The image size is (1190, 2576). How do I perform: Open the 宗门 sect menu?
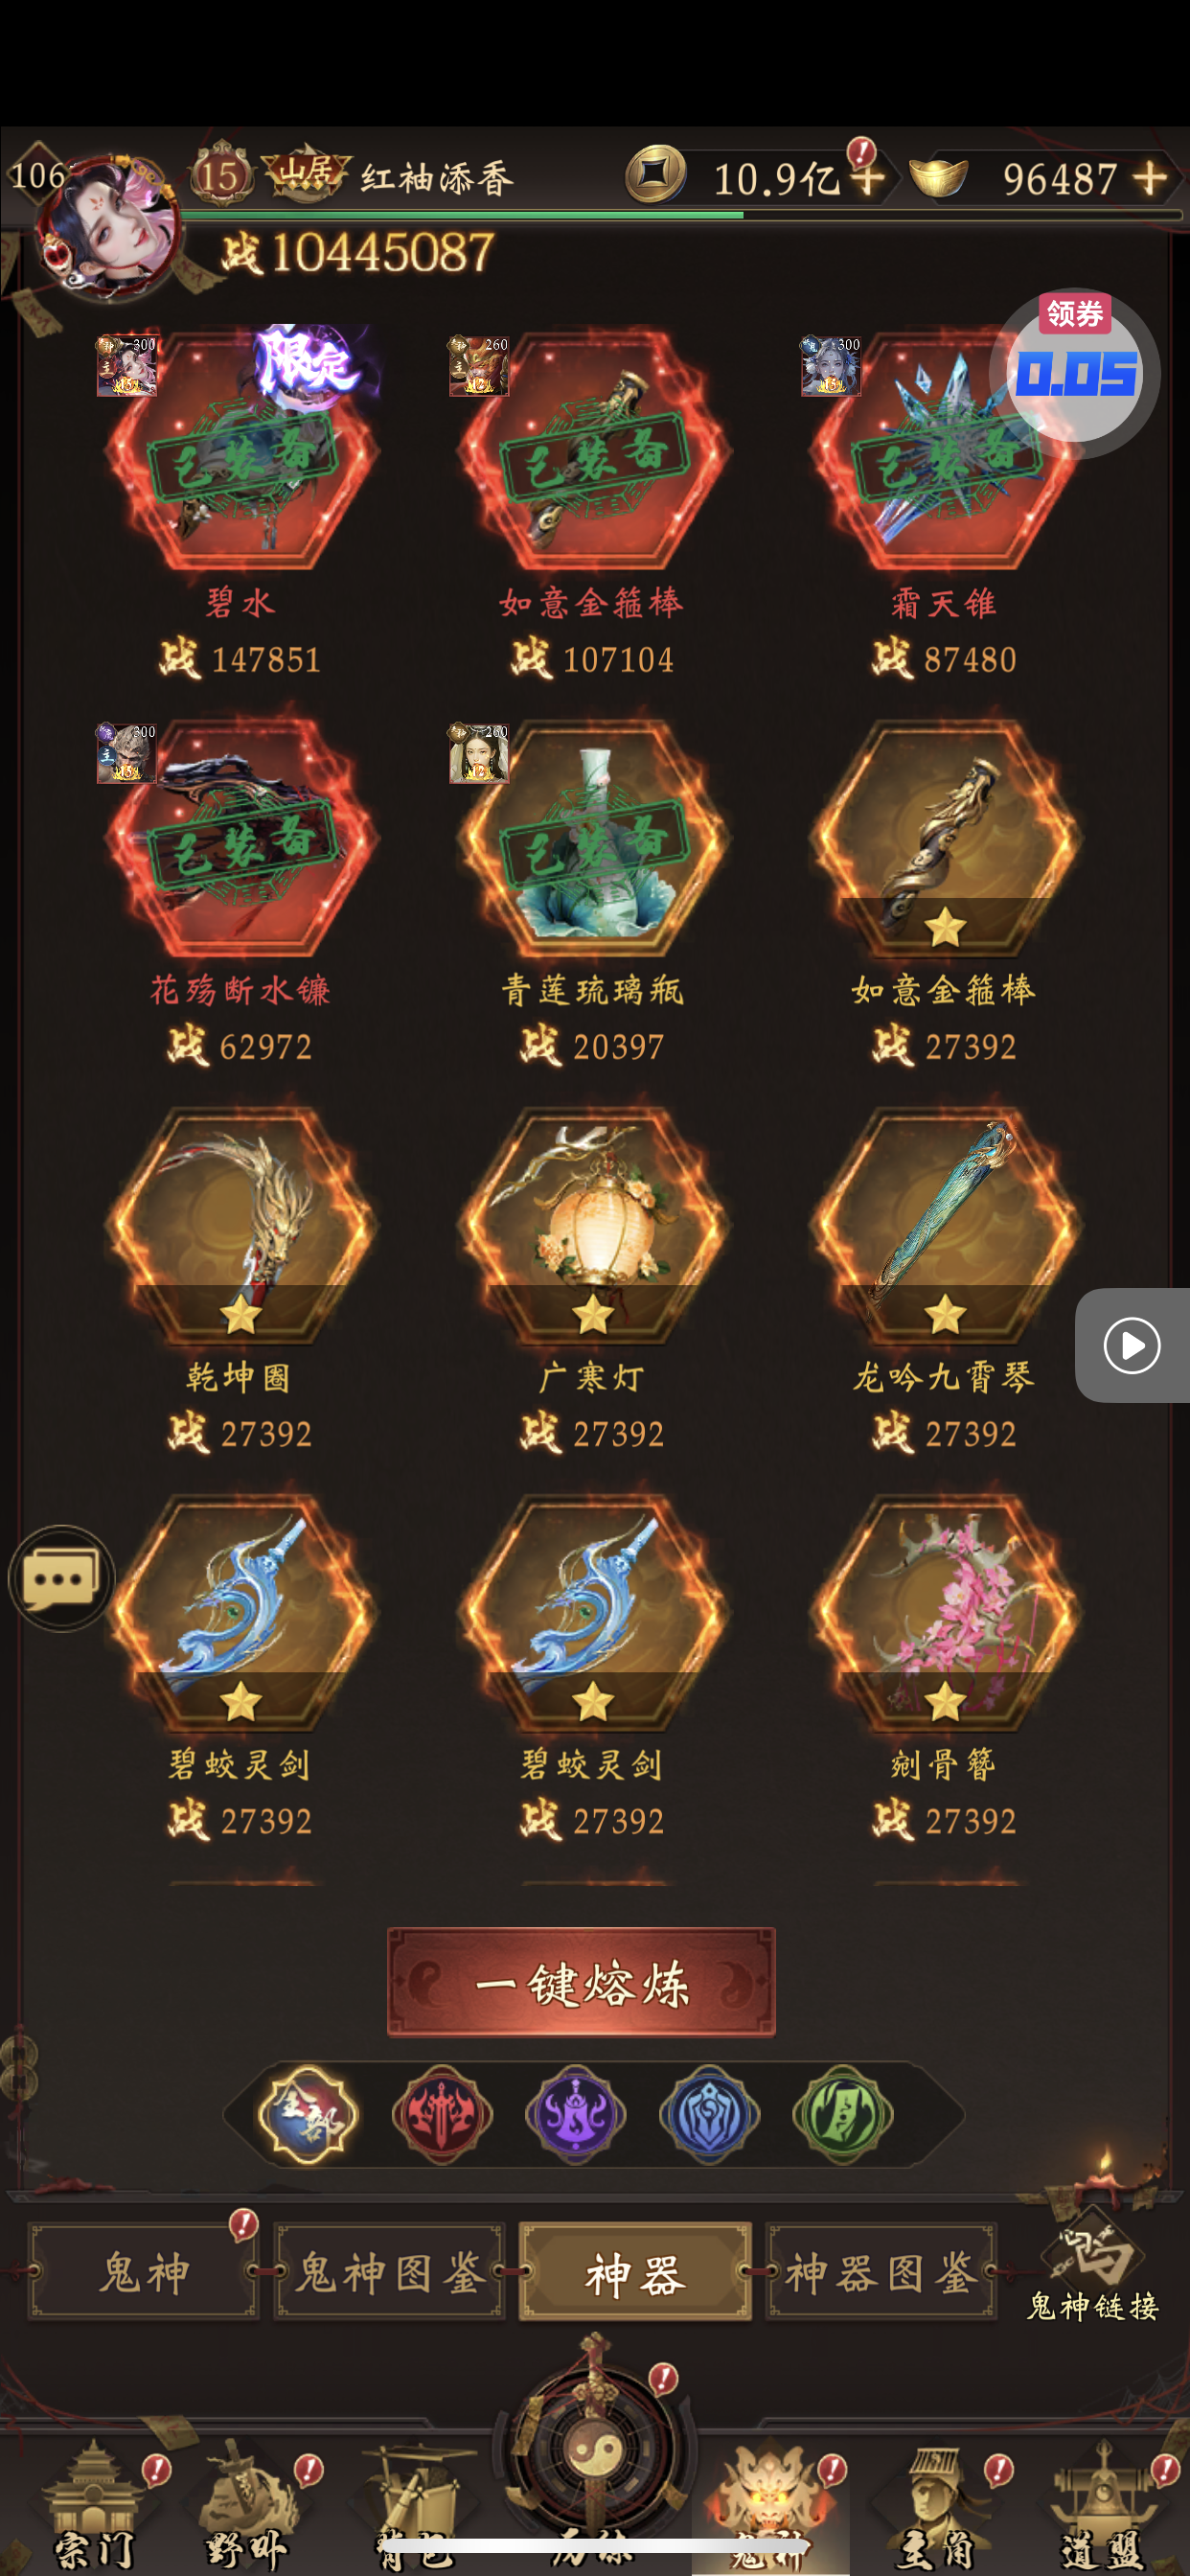[93, 2505]
